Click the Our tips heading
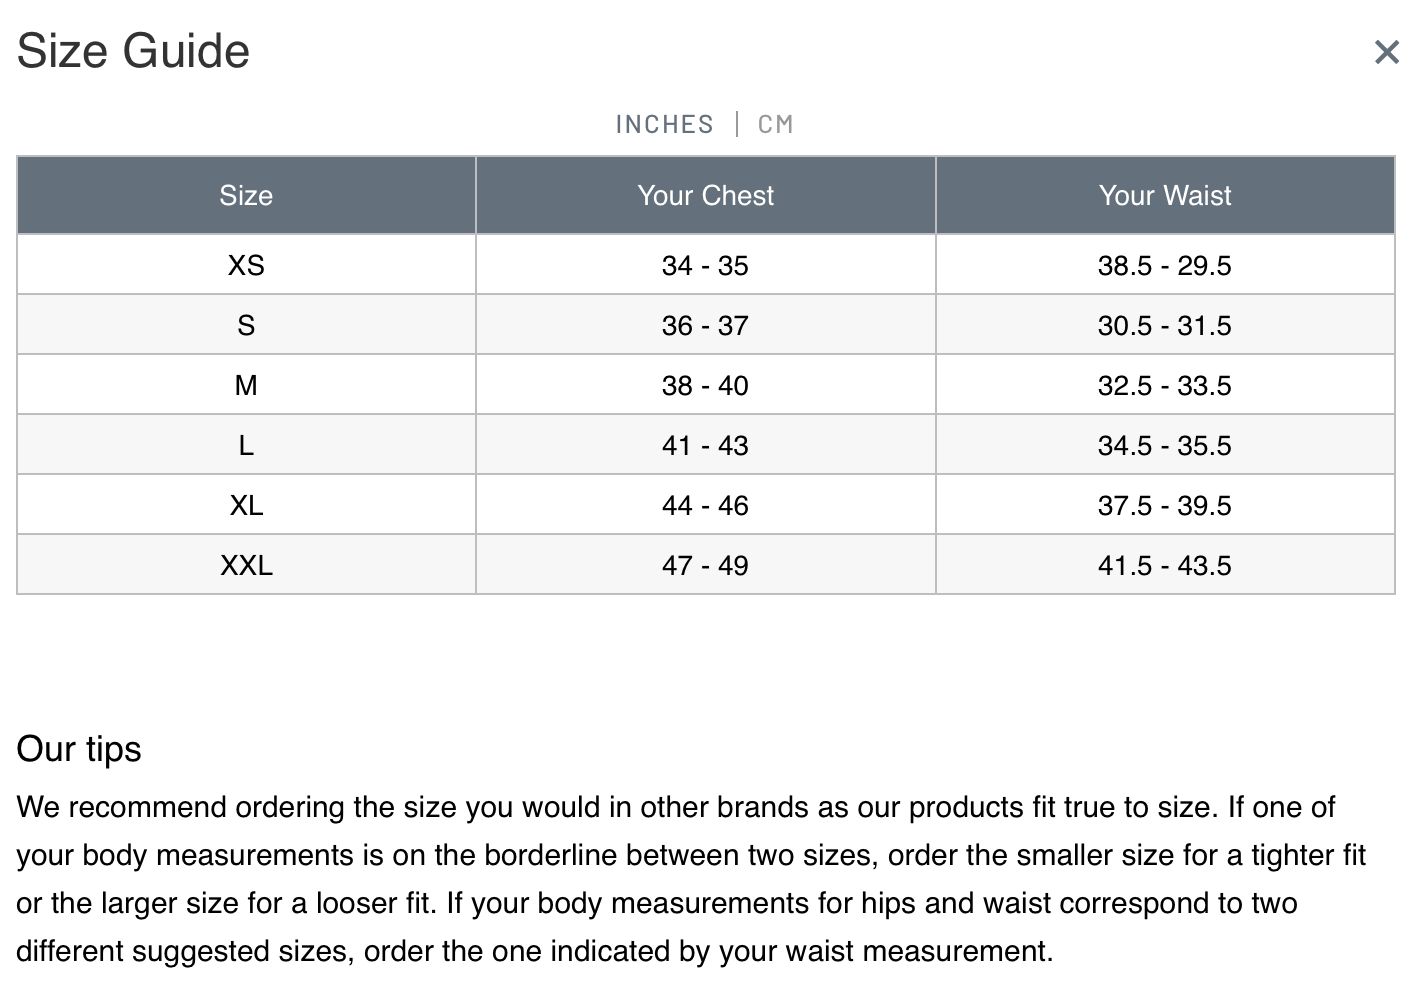Image resolution: width=1418 pixels, height=998 pixels. (x=79, y=749)
